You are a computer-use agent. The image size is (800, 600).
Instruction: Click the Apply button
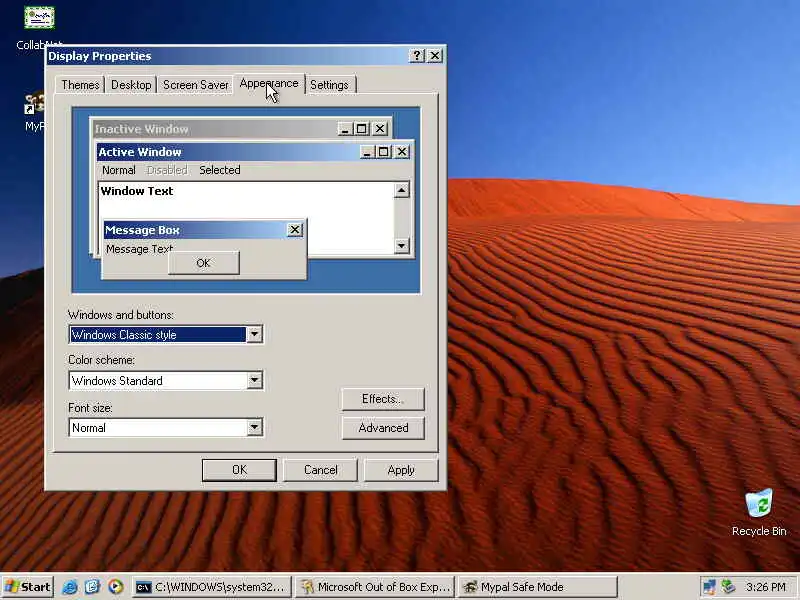click(401, 470)
